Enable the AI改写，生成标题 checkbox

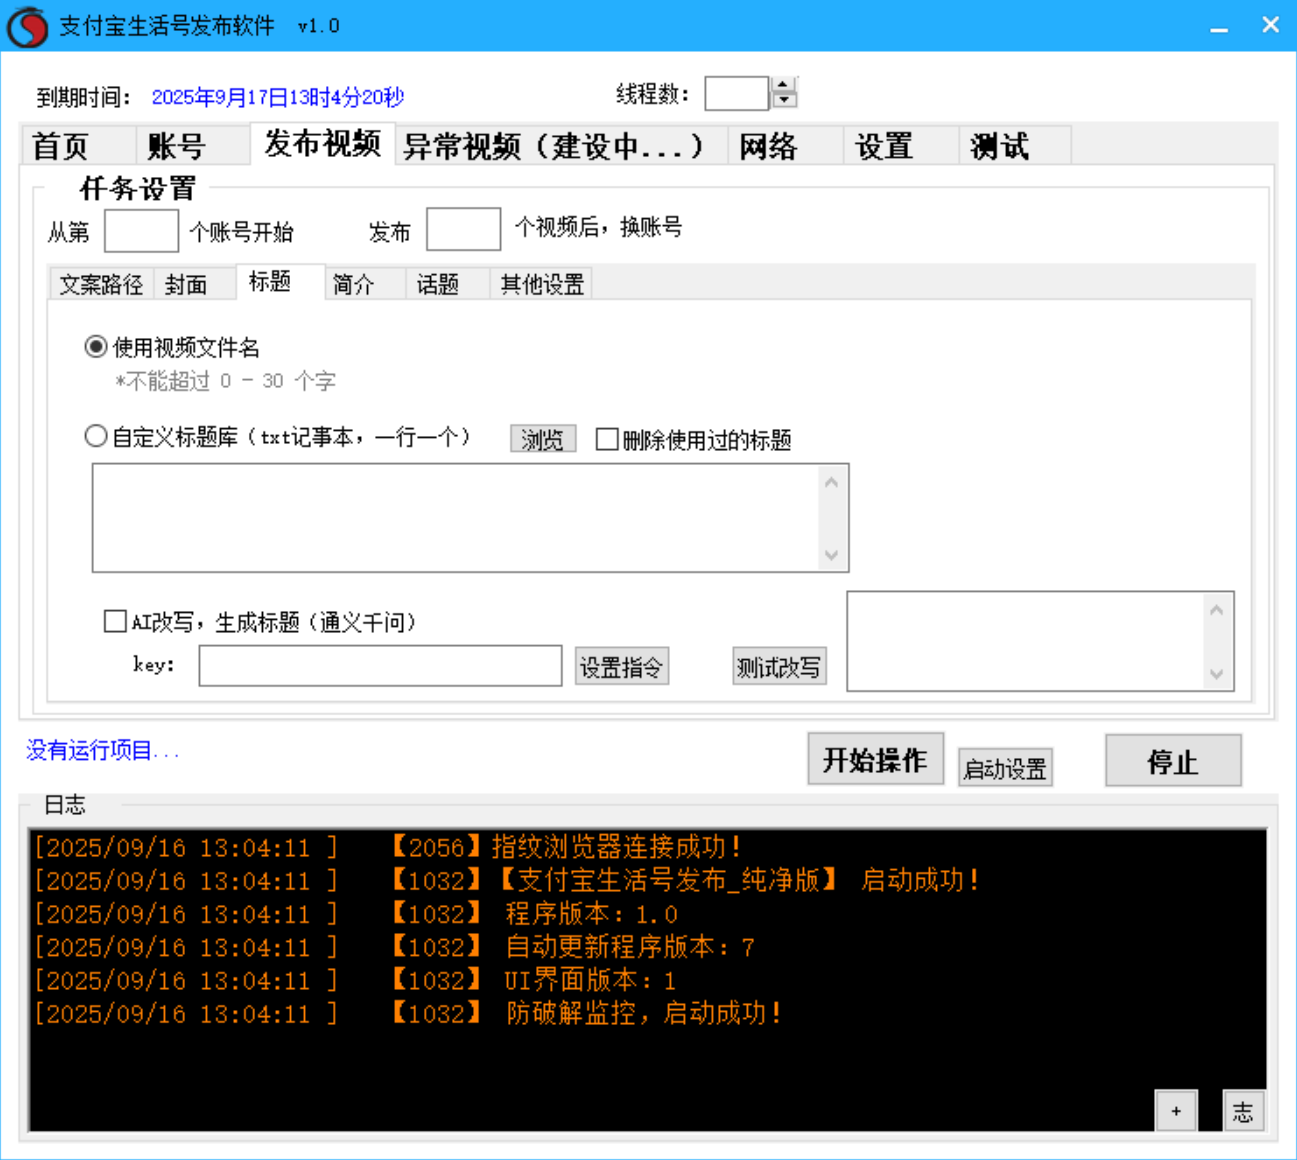115,621
